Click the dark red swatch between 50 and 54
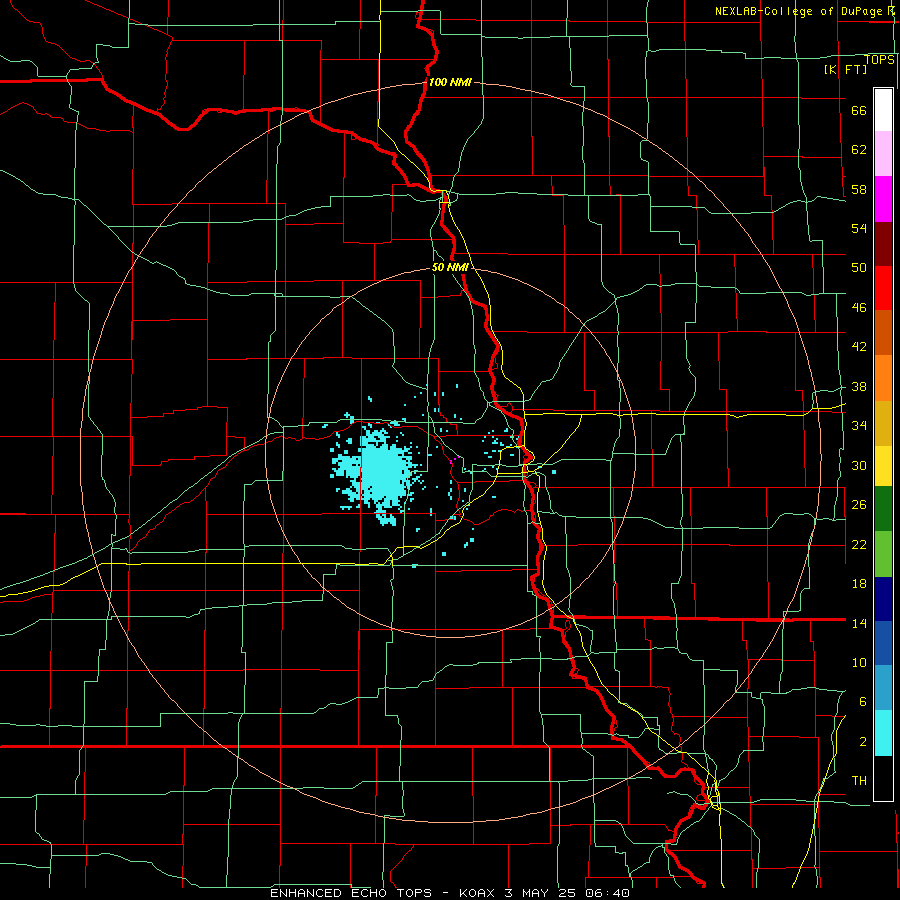Viewport: 900px width, 900px height. click(x=883, y=245)
